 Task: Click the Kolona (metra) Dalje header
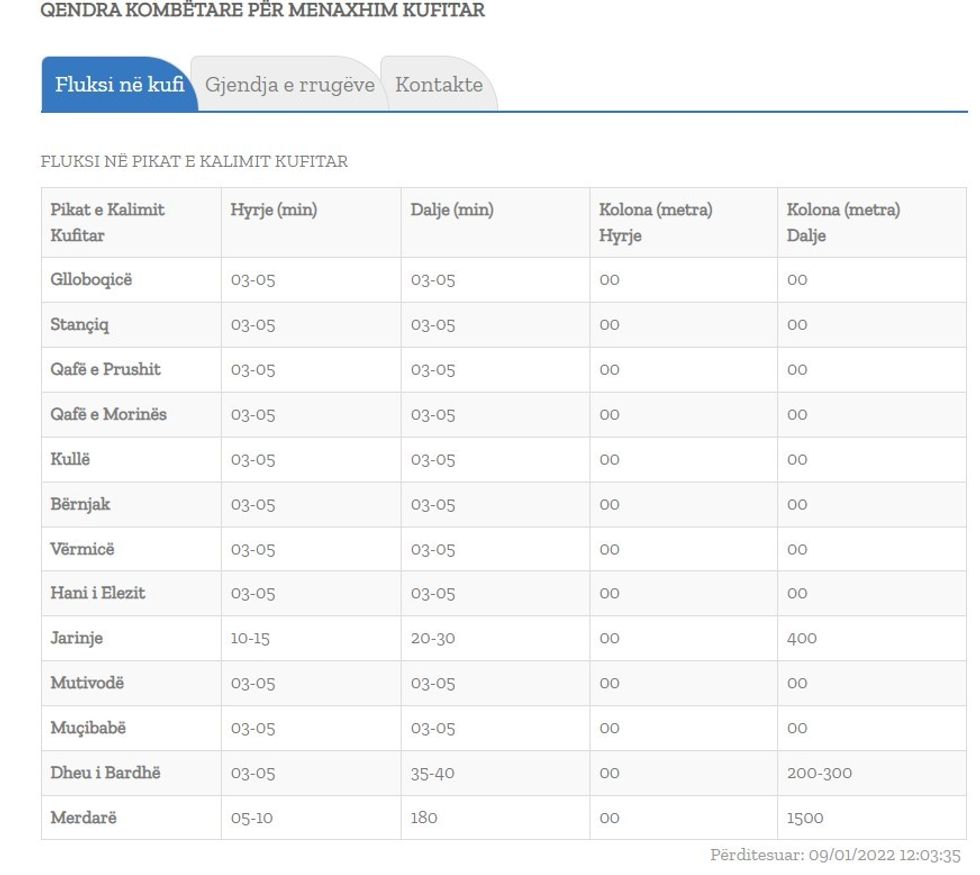(846, 222)
